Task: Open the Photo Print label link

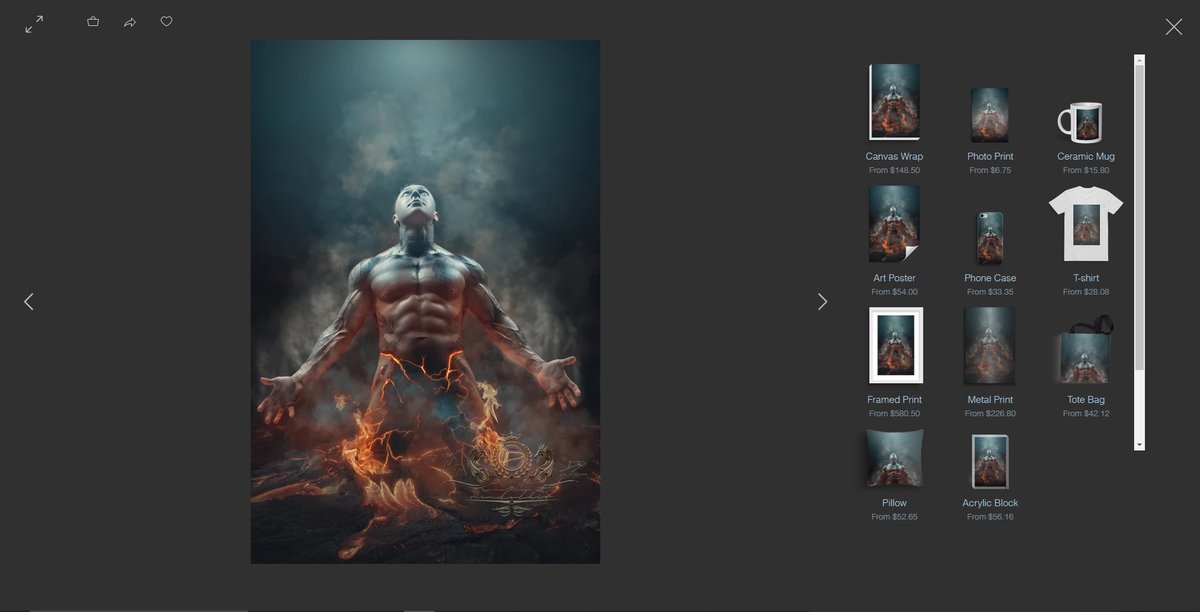Action: point(990,157)
